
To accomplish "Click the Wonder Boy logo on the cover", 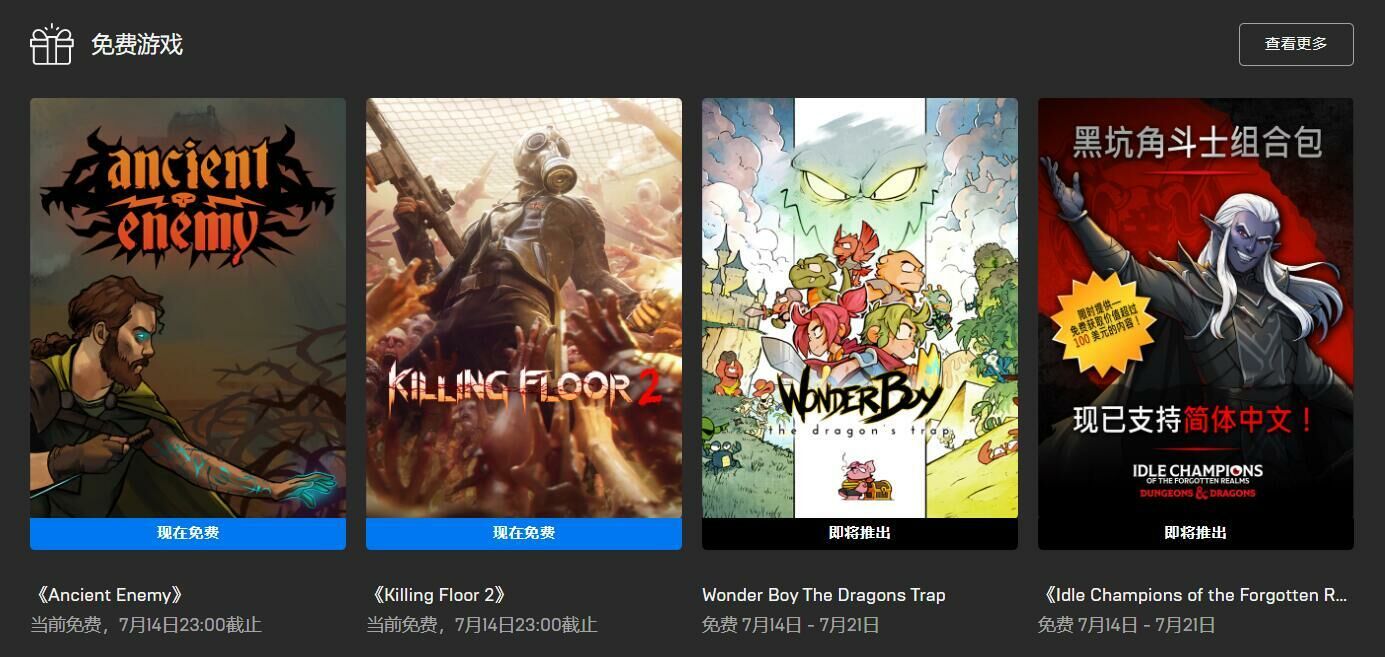I will coord(860,404).
